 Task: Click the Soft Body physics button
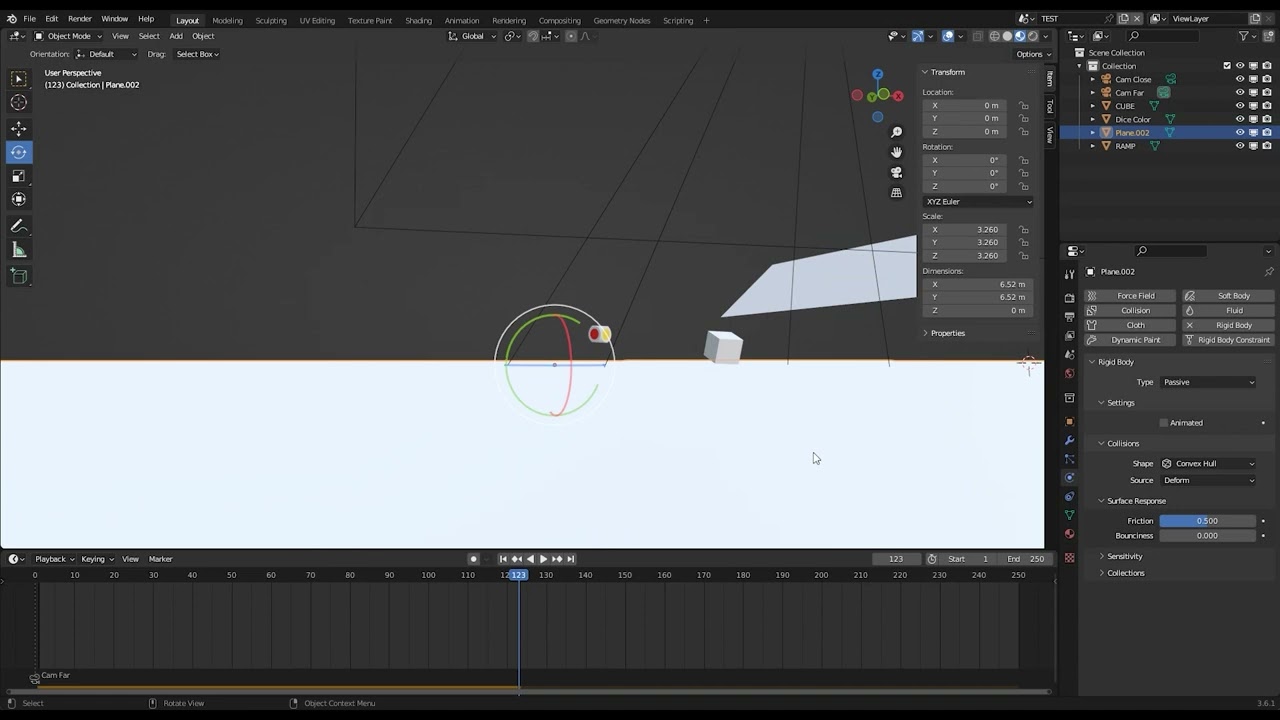pos(1228,296)
